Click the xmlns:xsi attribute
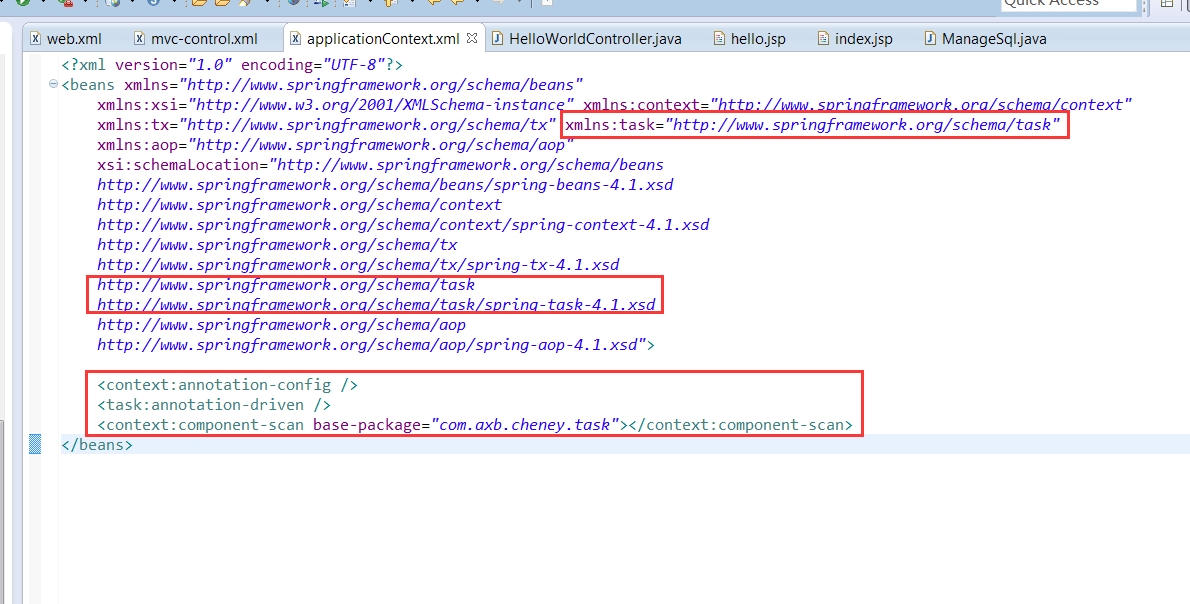1190x604 pixels. point(336,105)
